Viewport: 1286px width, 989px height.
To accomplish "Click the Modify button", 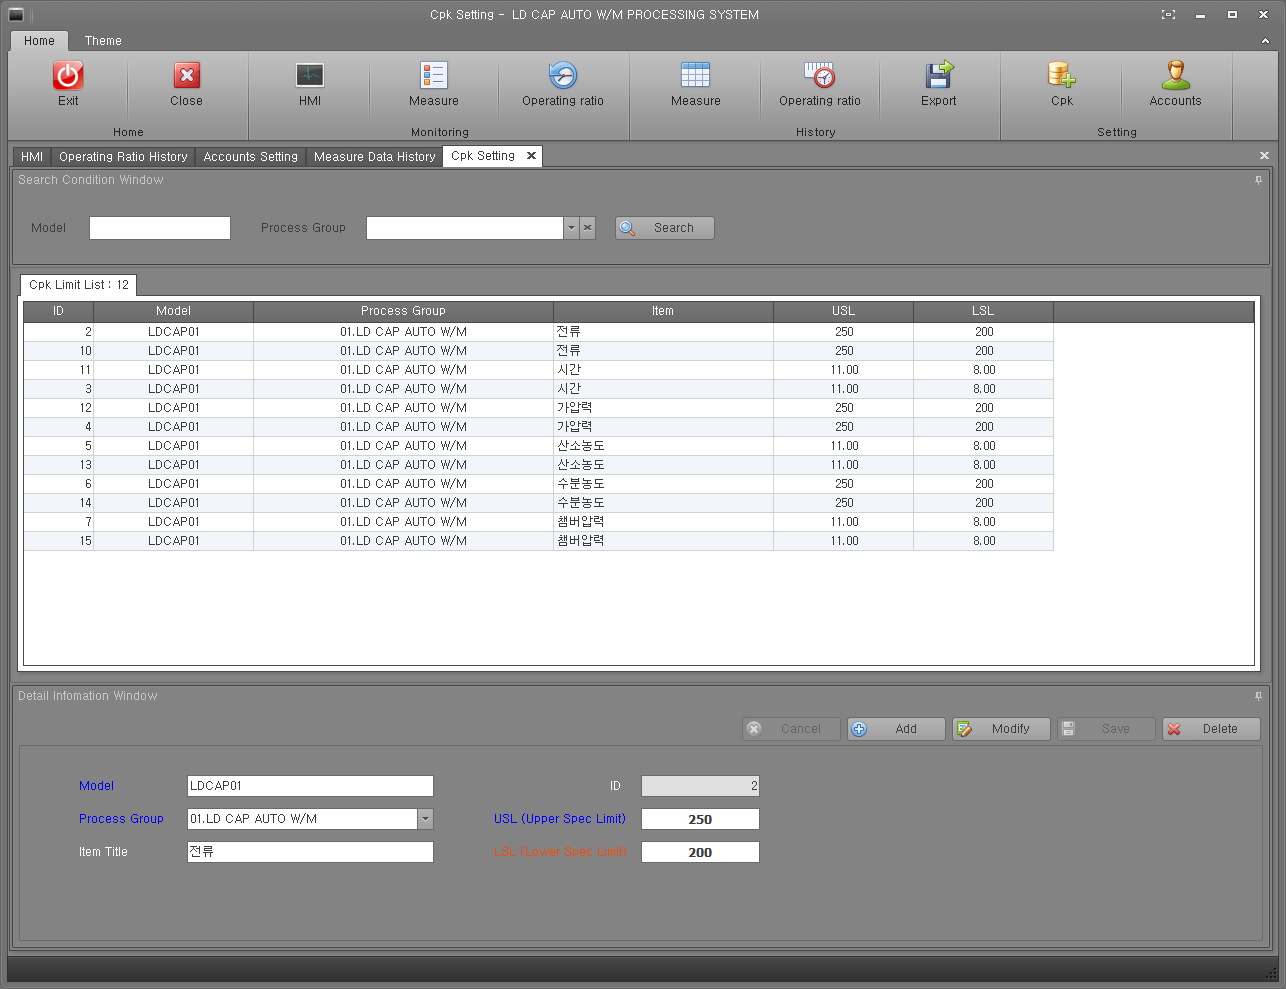I will (1001, 729).
